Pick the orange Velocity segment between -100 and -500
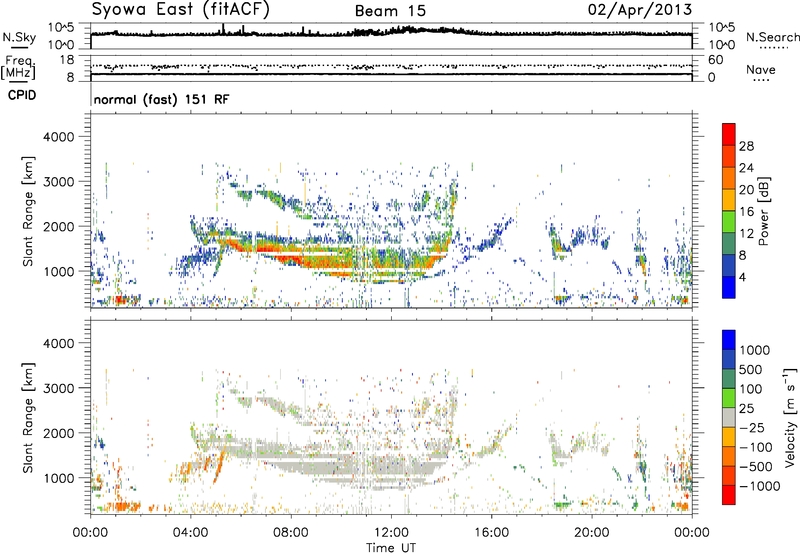Viewport: 800px width, 554px height. pyautogui.click(x=729, y=456)
